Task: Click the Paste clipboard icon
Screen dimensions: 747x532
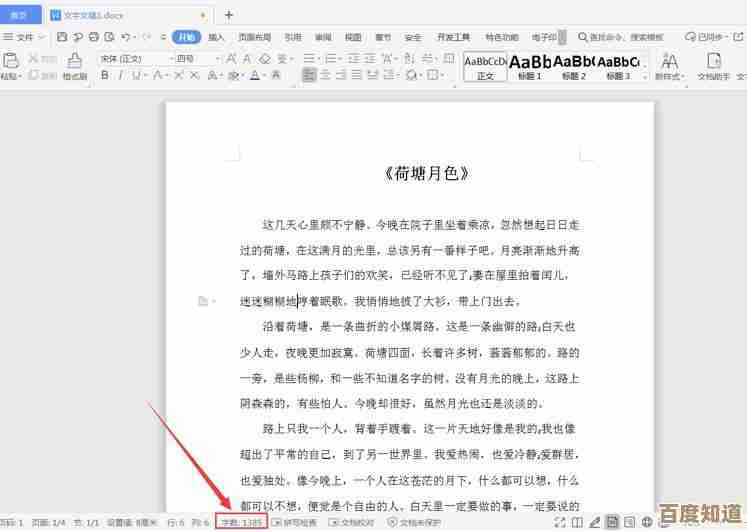Action: coord(10,61)
